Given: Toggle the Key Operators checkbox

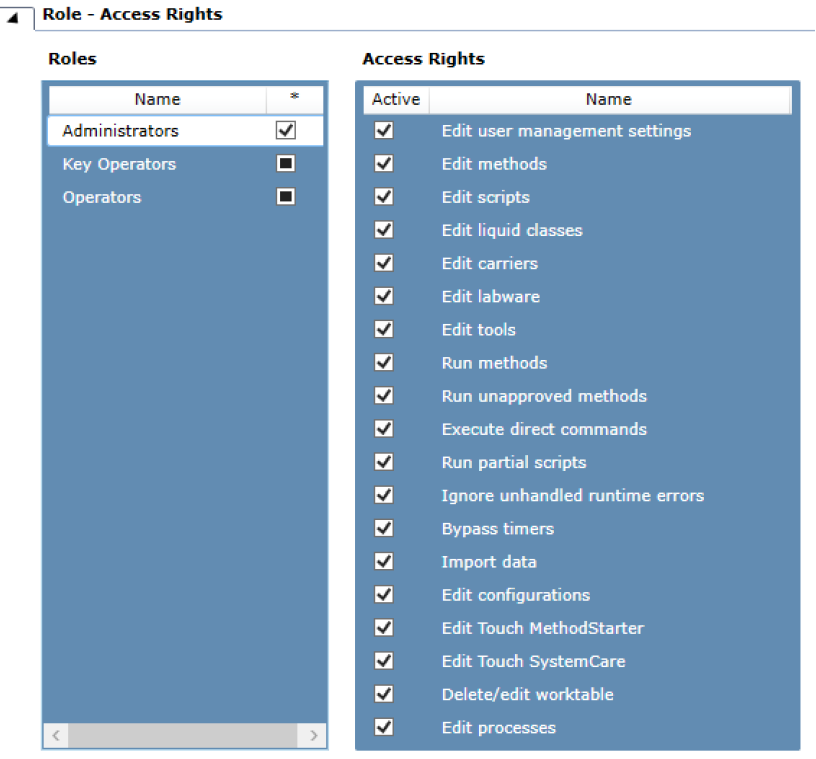Looking at the screenshot, I should 285,163.
